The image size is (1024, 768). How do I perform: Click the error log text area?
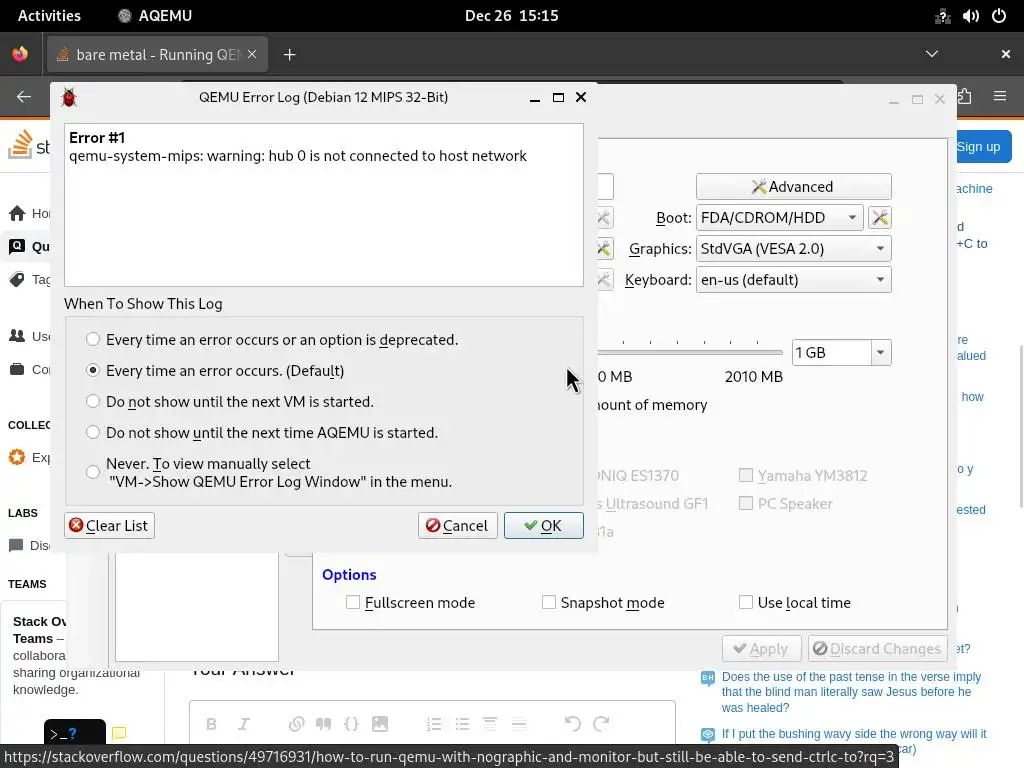tap(324, 205)
